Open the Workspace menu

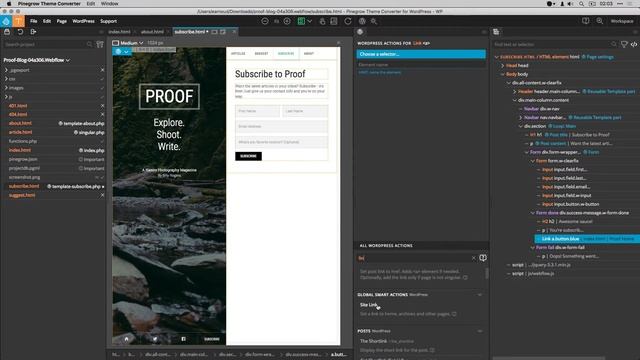622,21
